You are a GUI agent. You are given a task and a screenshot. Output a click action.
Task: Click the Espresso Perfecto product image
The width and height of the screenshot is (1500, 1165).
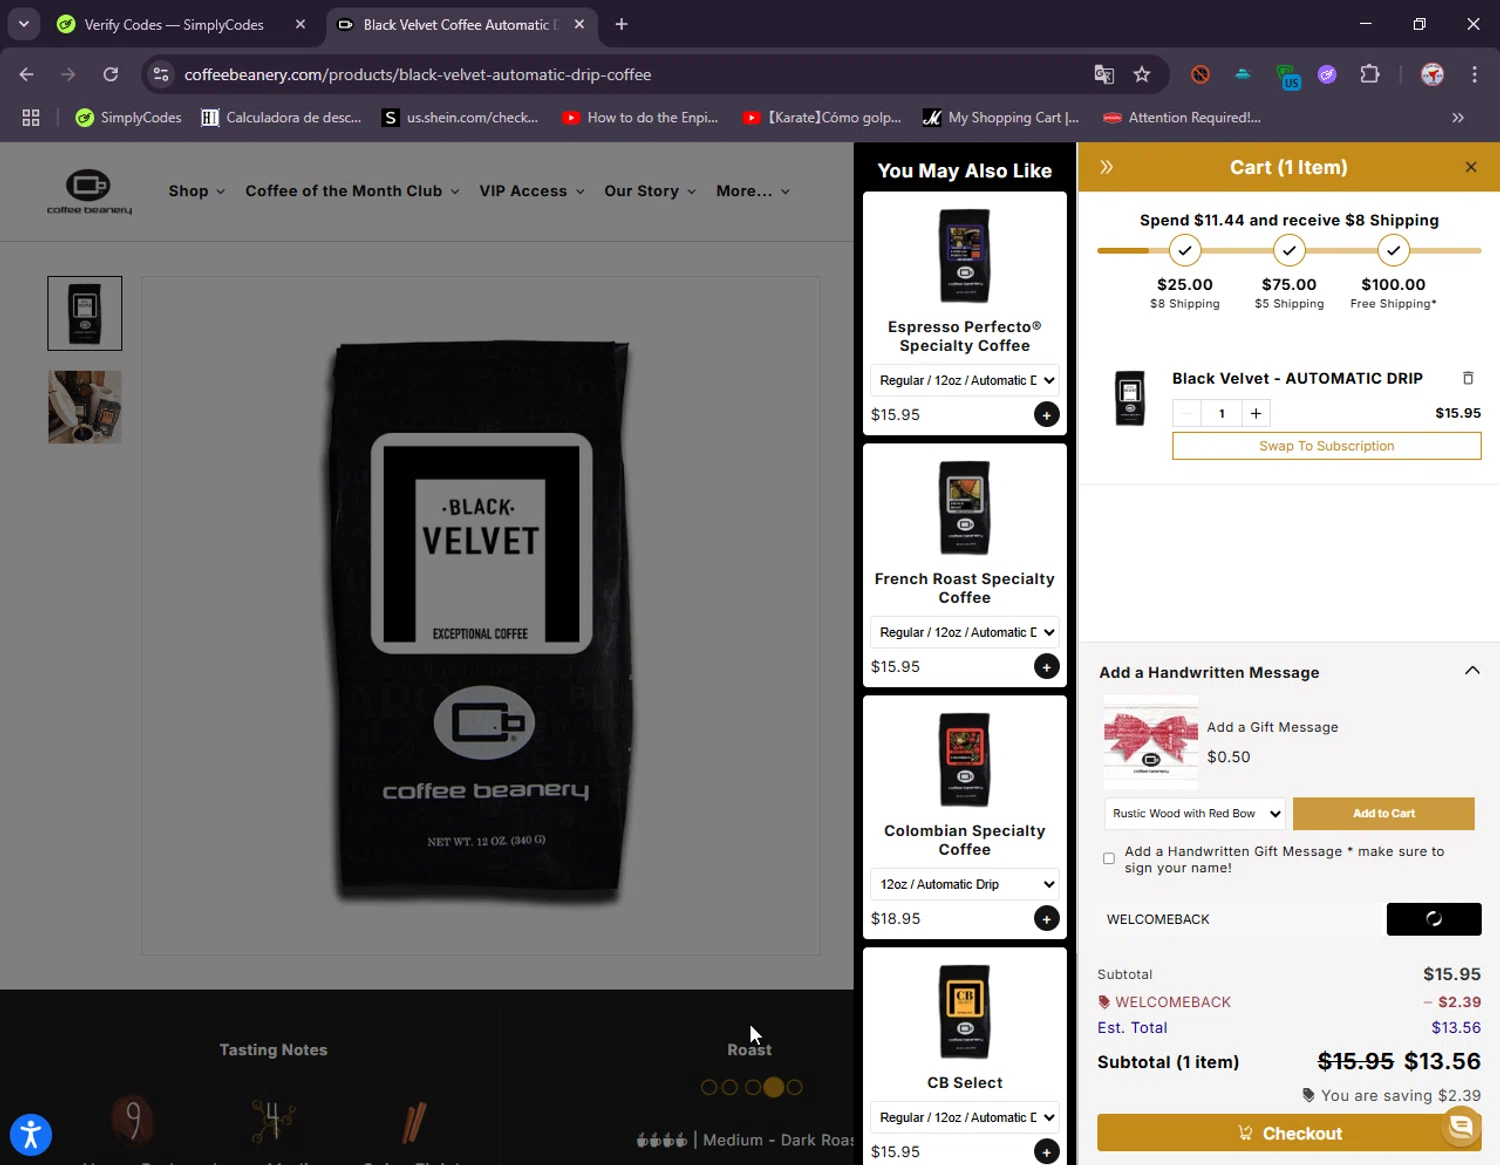[x=964, y=256]
